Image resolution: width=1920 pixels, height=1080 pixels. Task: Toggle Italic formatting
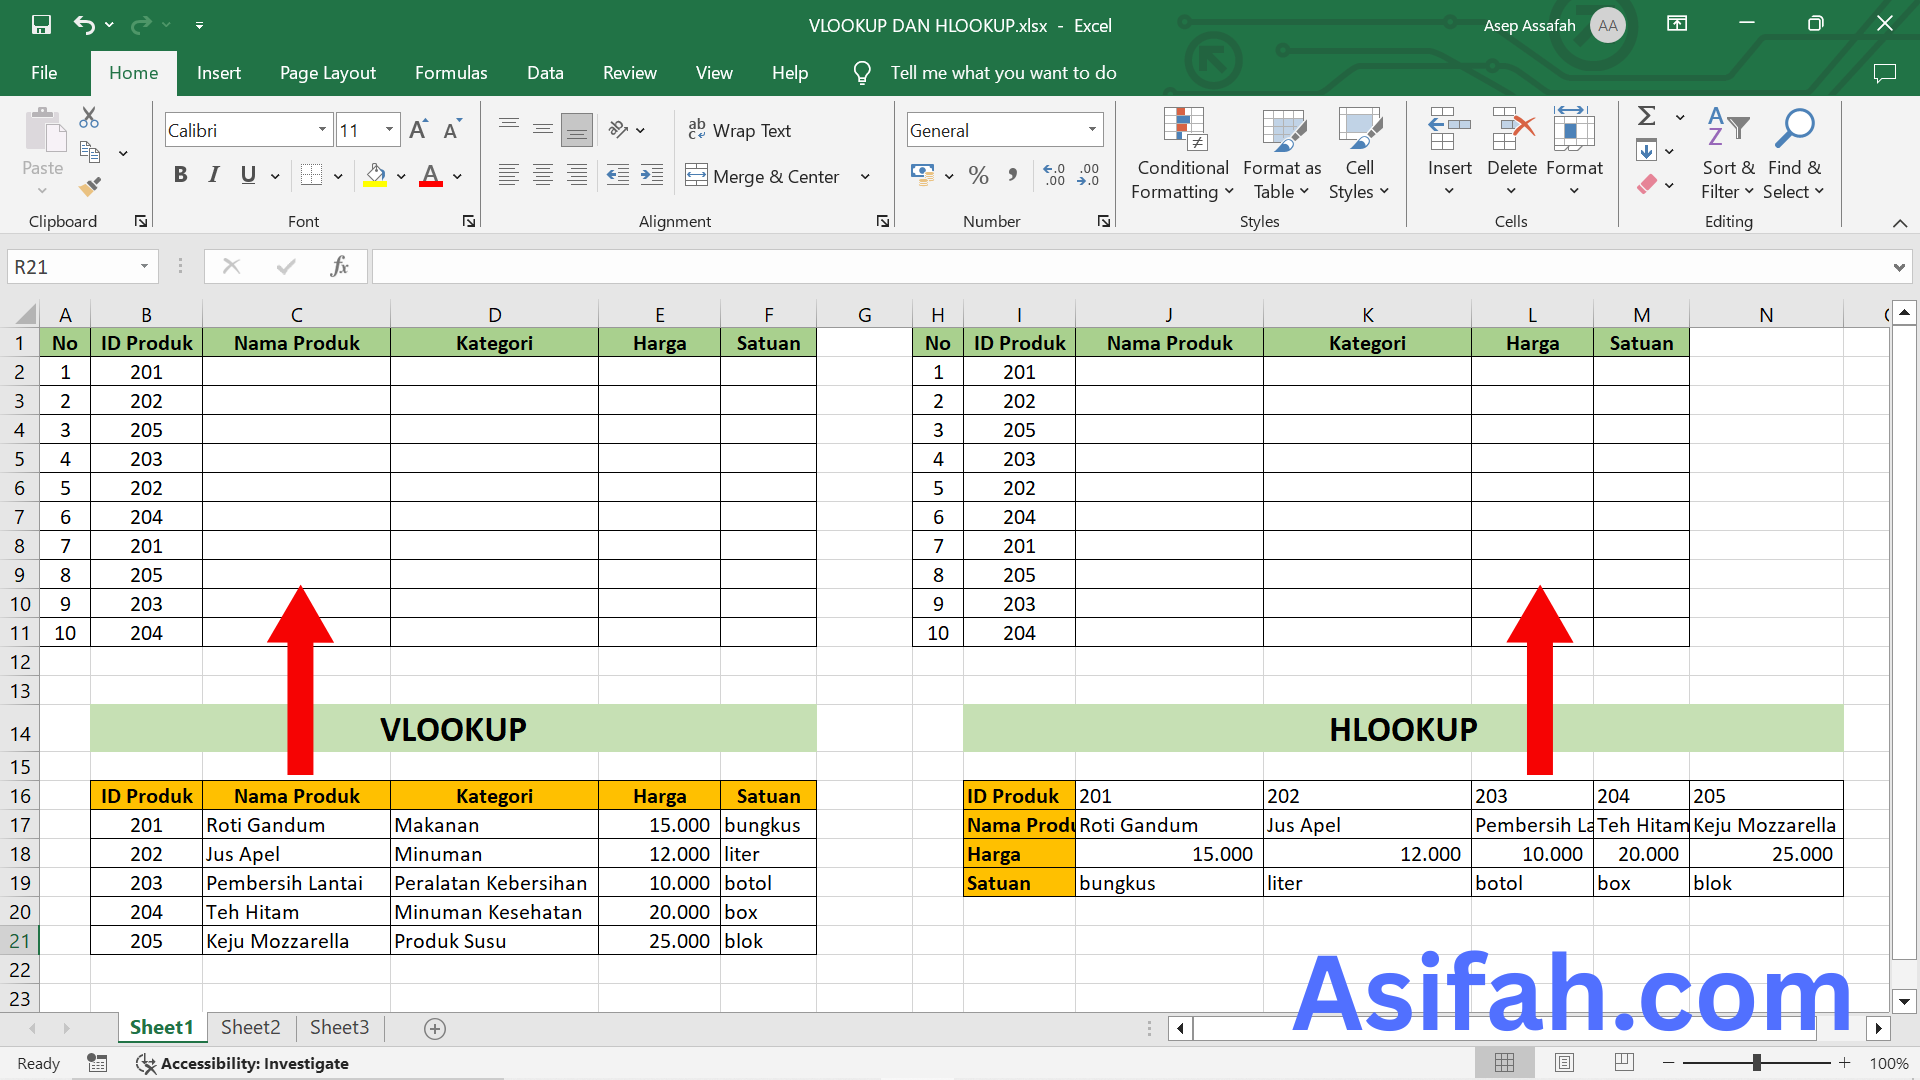(214, 176)
